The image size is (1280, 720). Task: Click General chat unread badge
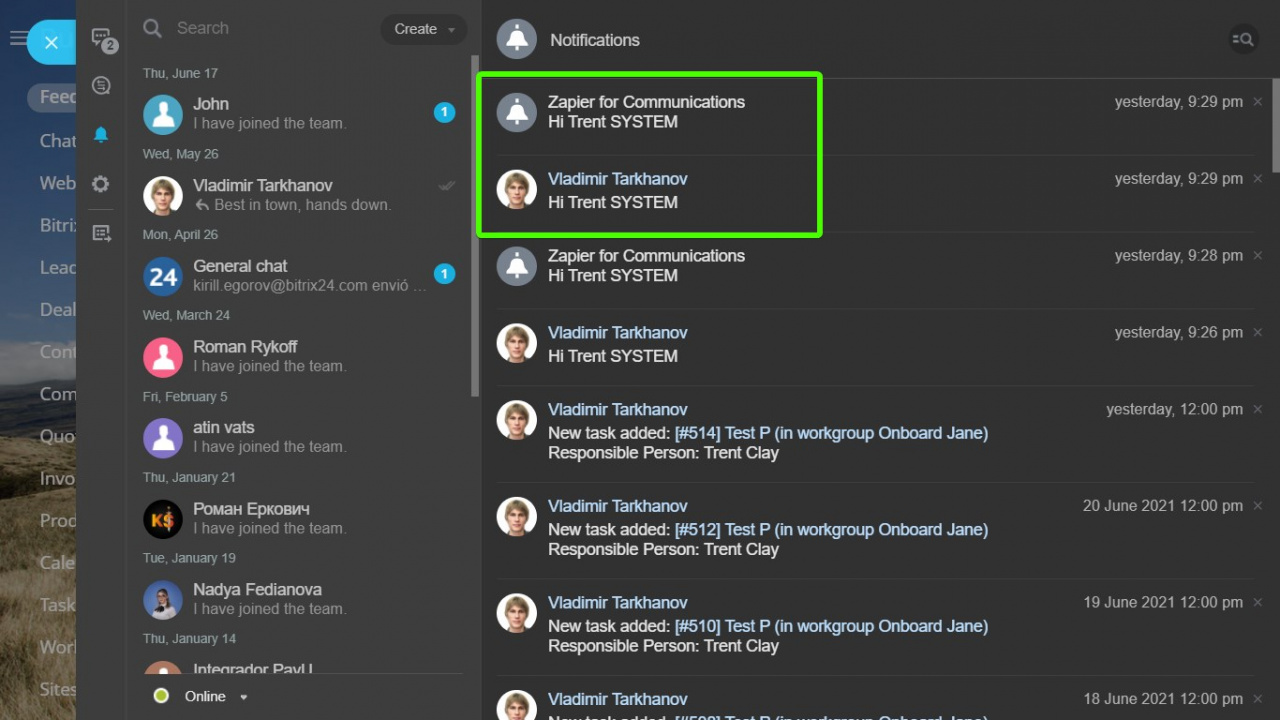(x=444, y=274)
